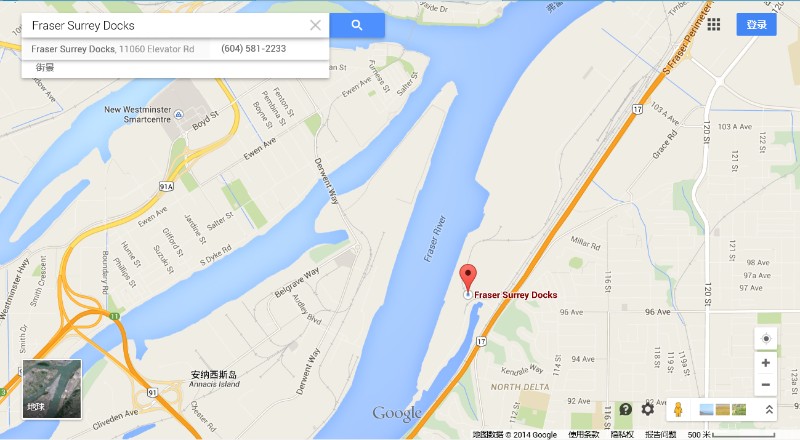Click the blue 登录 sign-in button

(x=756, y=25)
